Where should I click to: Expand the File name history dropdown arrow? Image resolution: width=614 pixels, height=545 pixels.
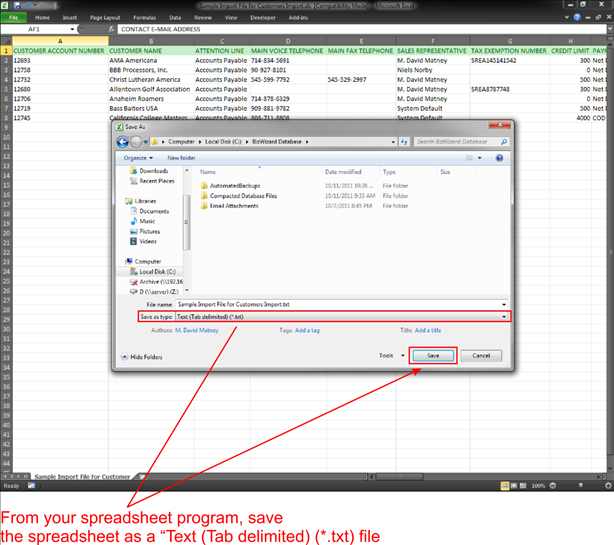point(504,304)
